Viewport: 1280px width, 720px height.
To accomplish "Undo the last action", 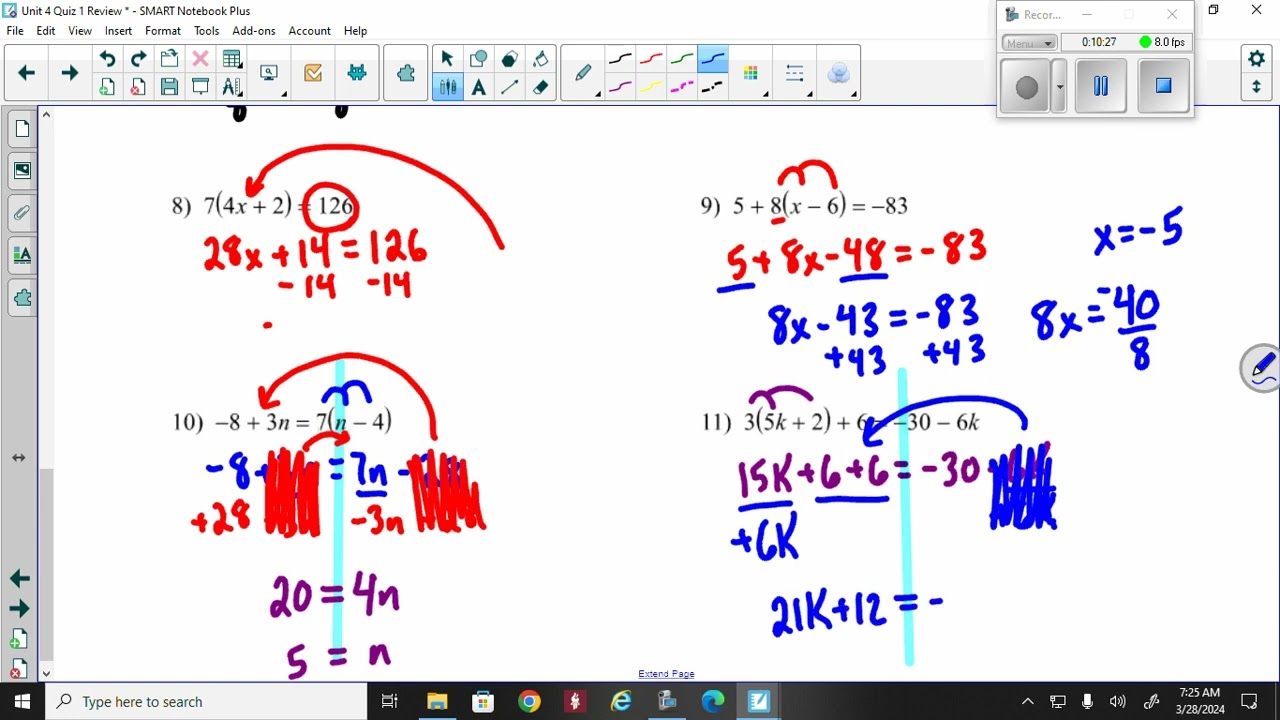I will tap(107, 59).
